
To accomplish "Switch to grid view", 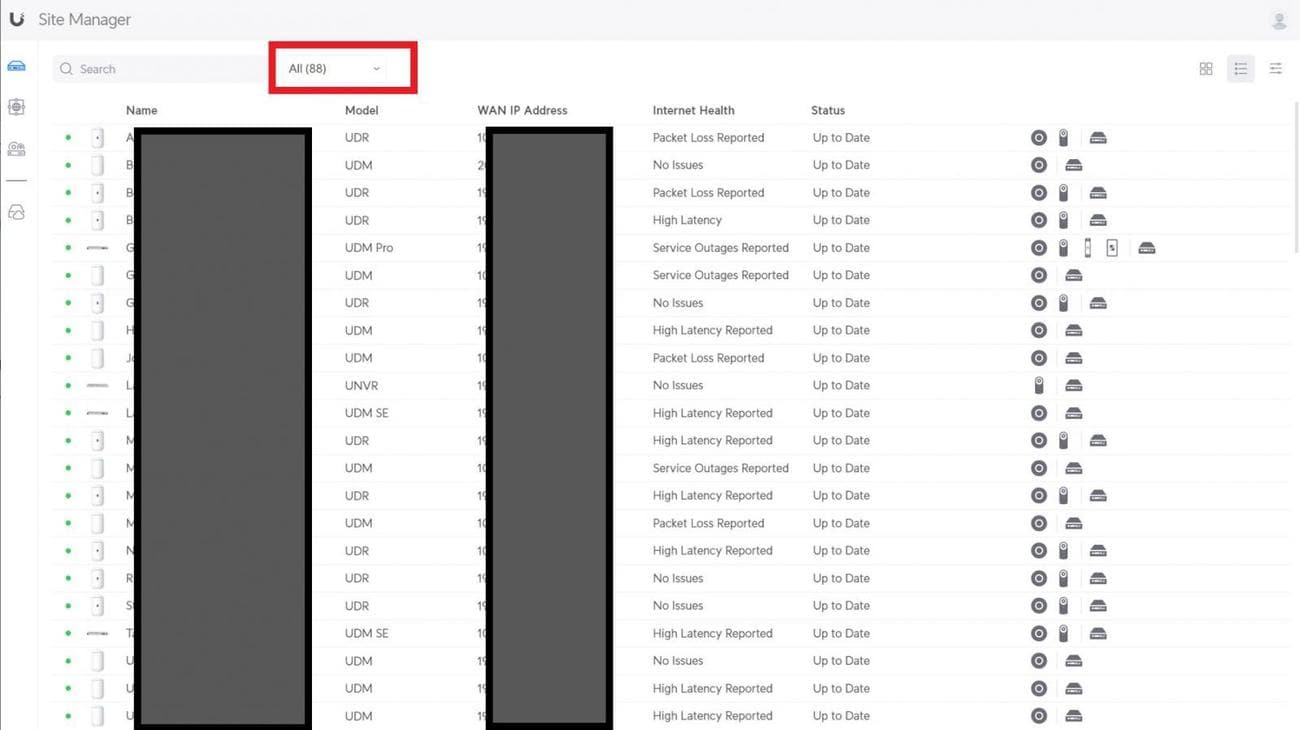I will pyautogui.click(x=1206, y=69).
